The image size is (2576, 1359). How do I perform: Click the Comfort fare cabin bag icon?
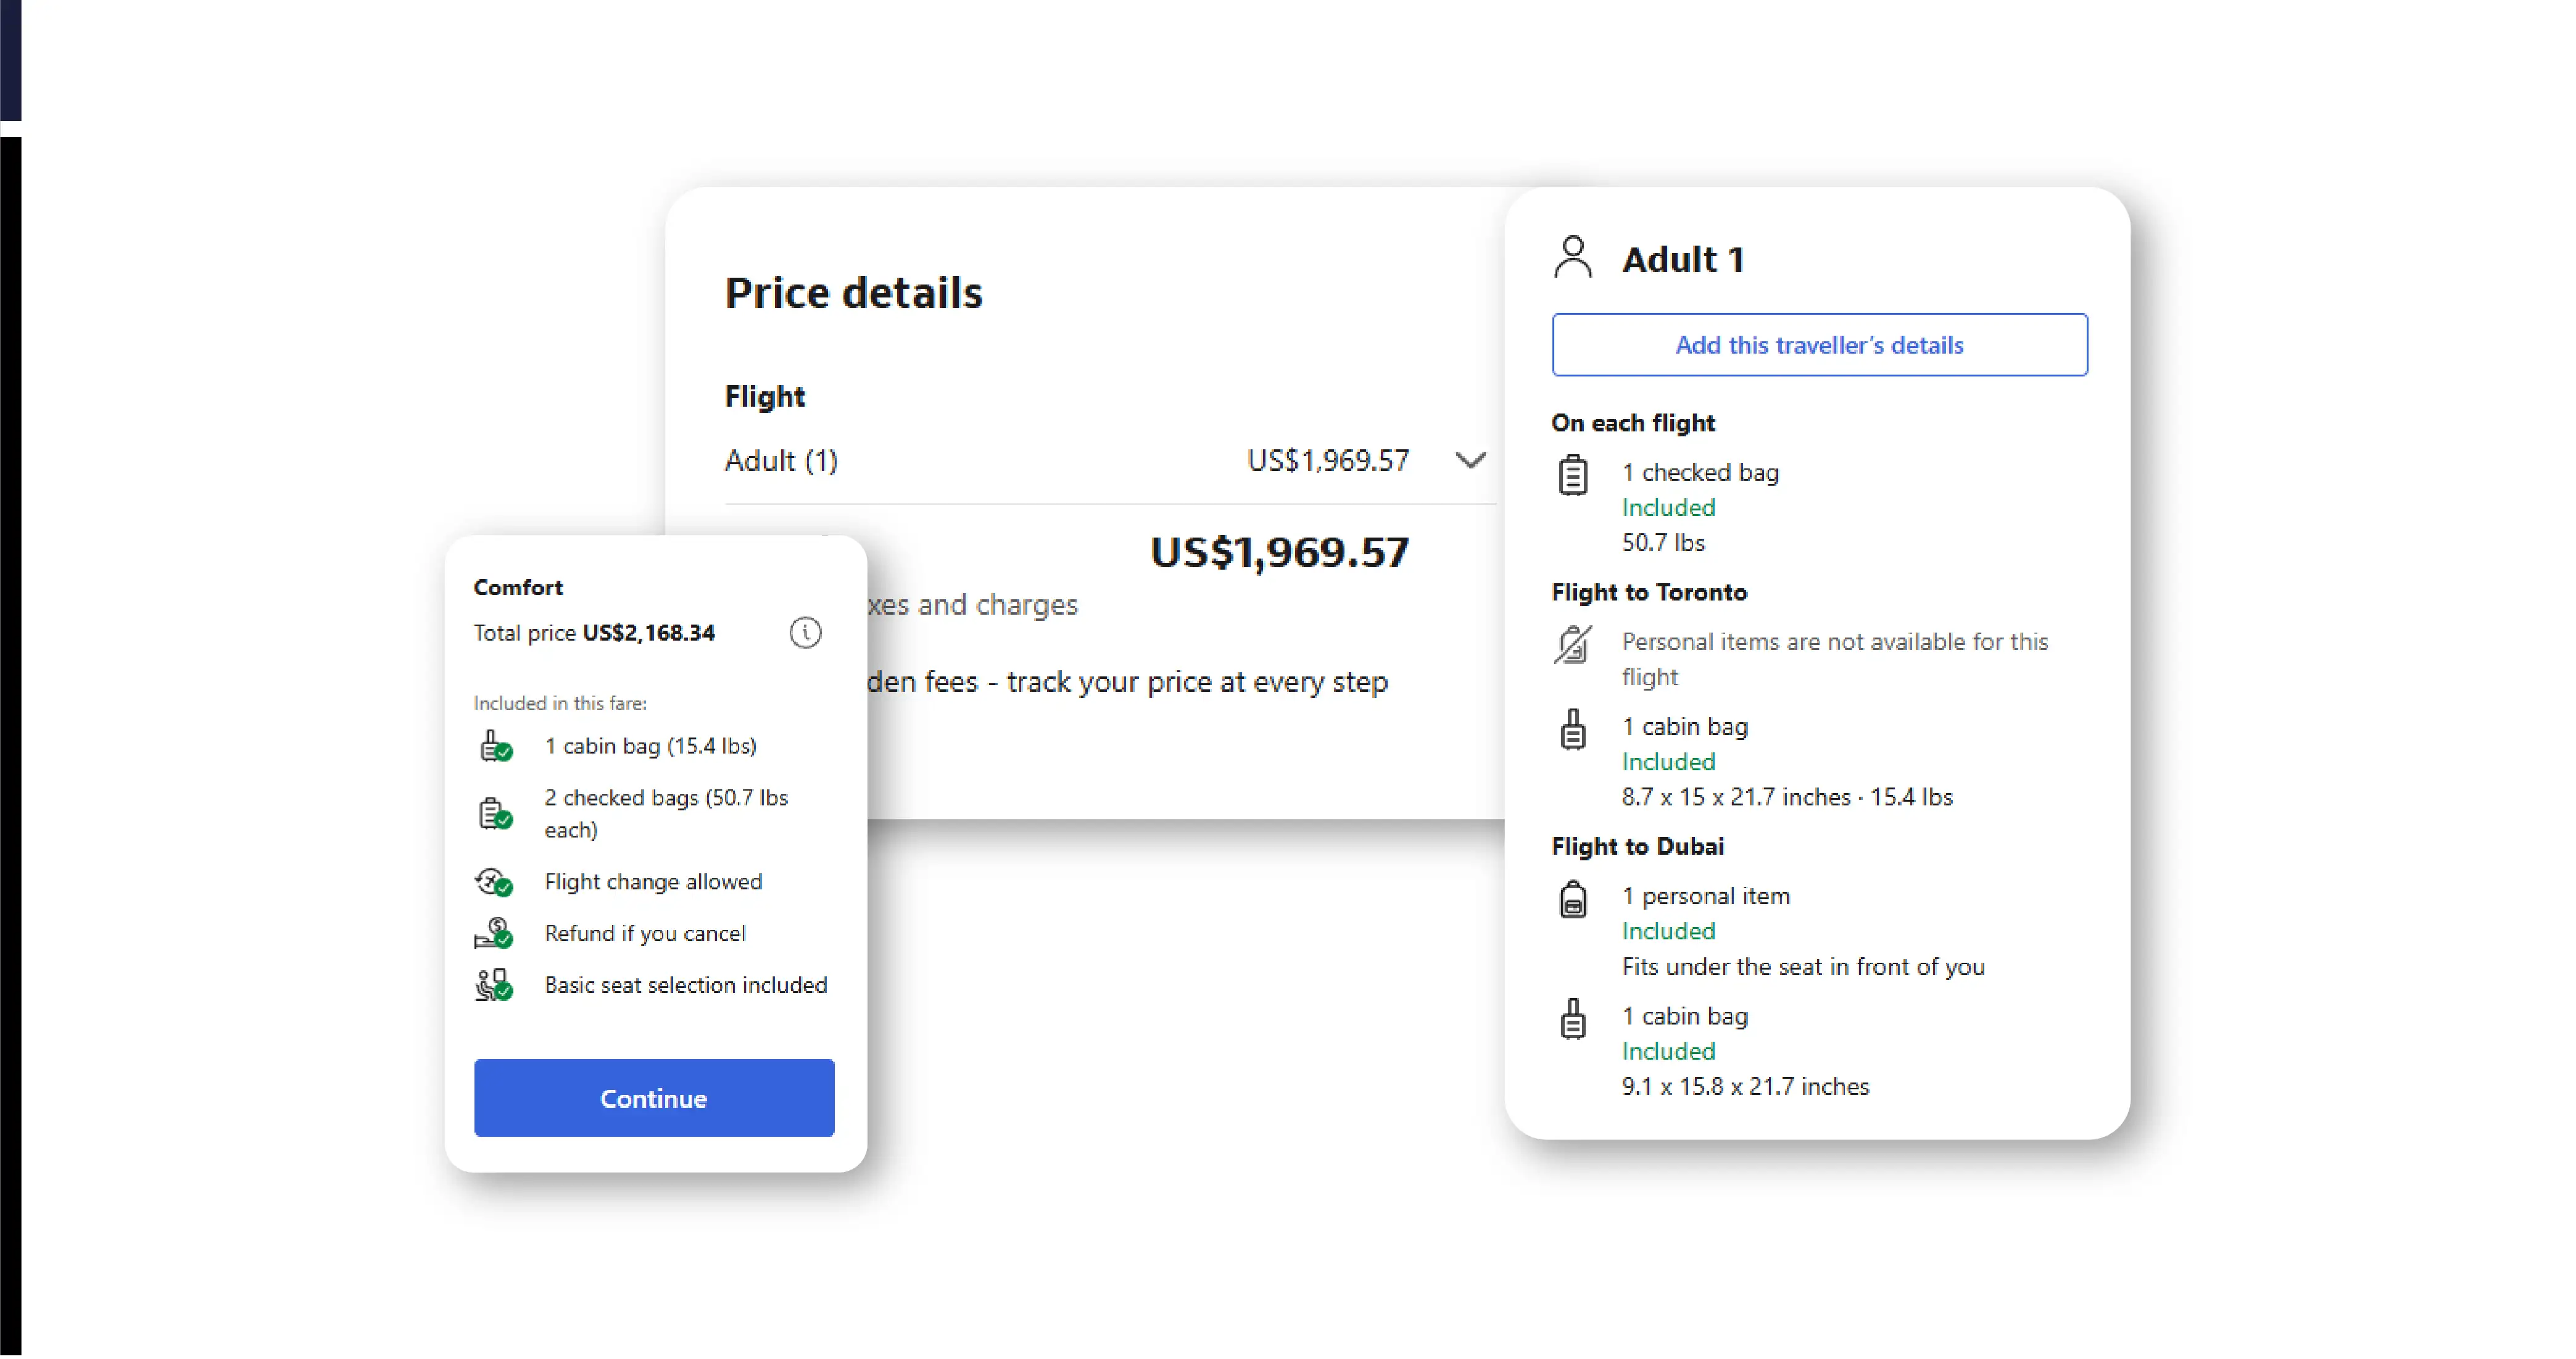pos(495,746)
